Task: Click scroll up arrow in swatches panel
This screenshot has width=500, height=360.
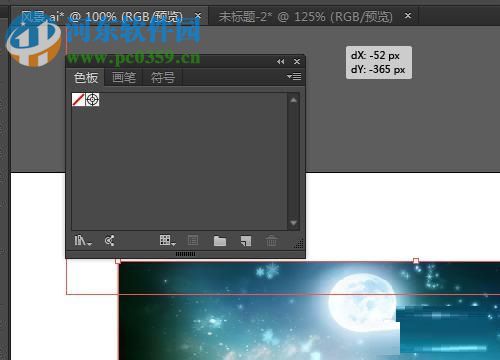Action: pyautogui.click(x=294, y=100)
